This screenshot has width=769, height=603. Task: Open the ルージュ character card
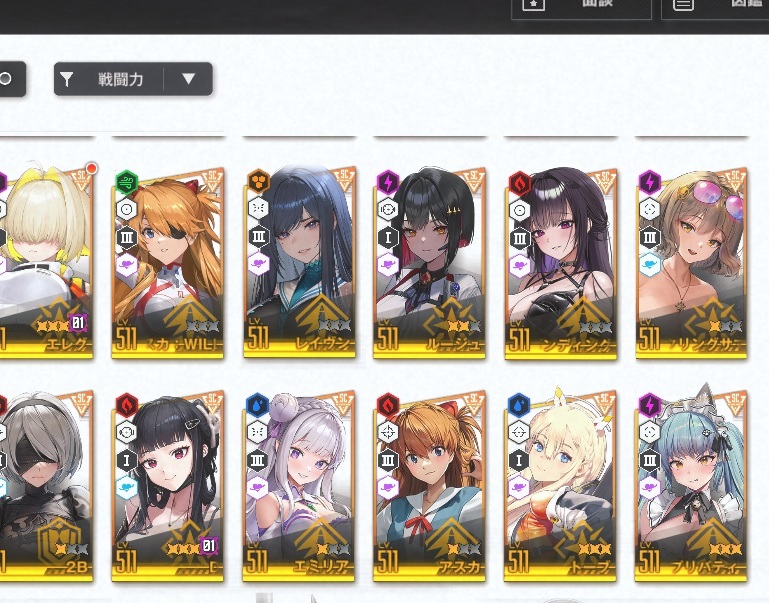pos(429,262)
